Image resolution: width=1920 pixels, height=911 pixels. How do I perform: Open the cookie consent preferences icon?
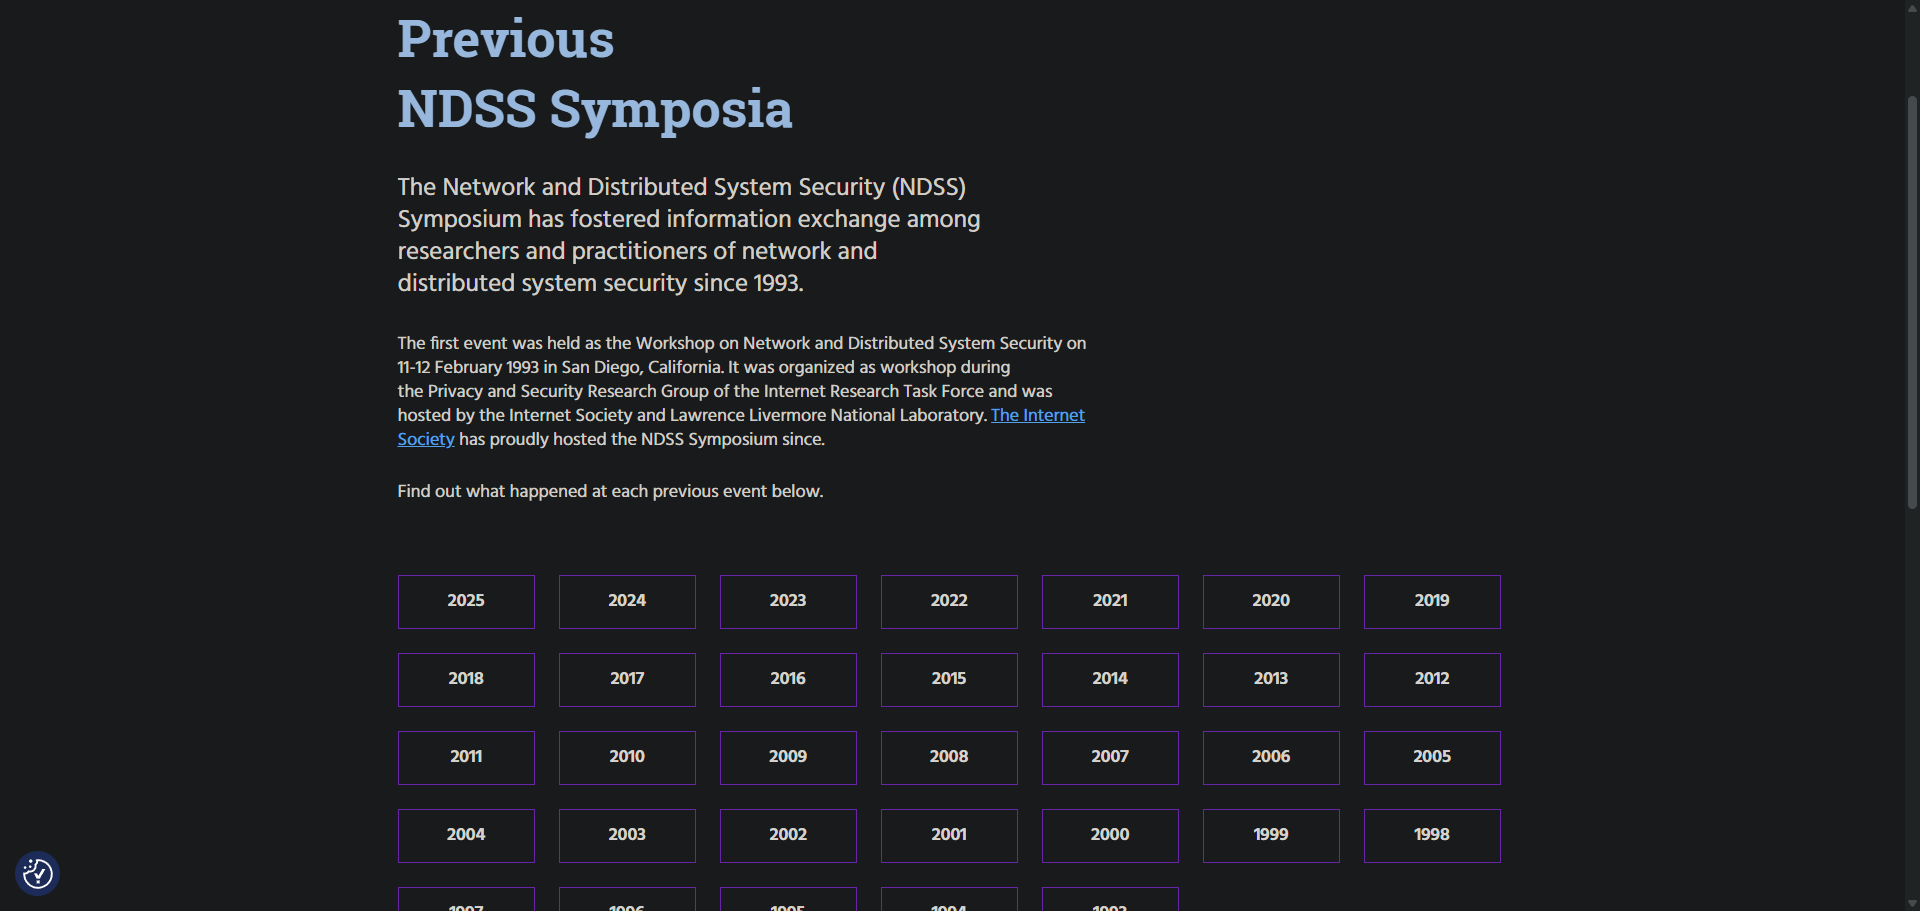(38, 873)
